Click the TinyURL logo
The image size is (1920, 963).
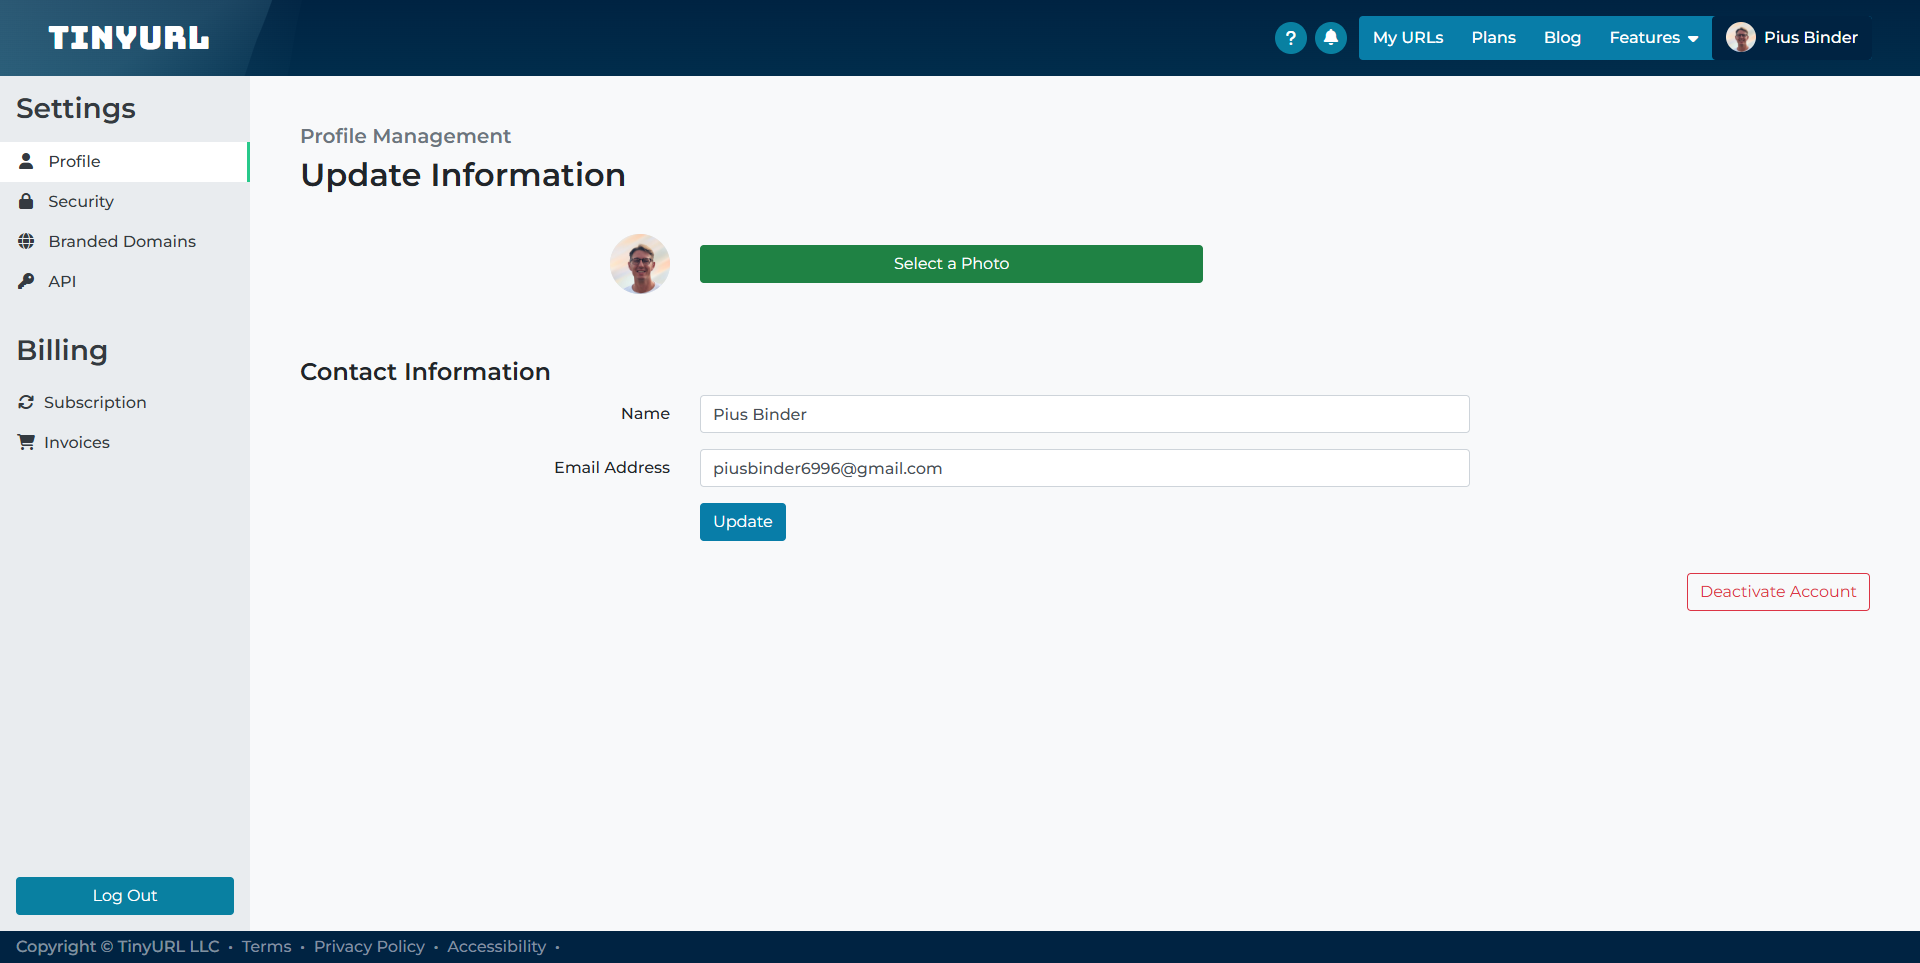(x=129, y=38)
